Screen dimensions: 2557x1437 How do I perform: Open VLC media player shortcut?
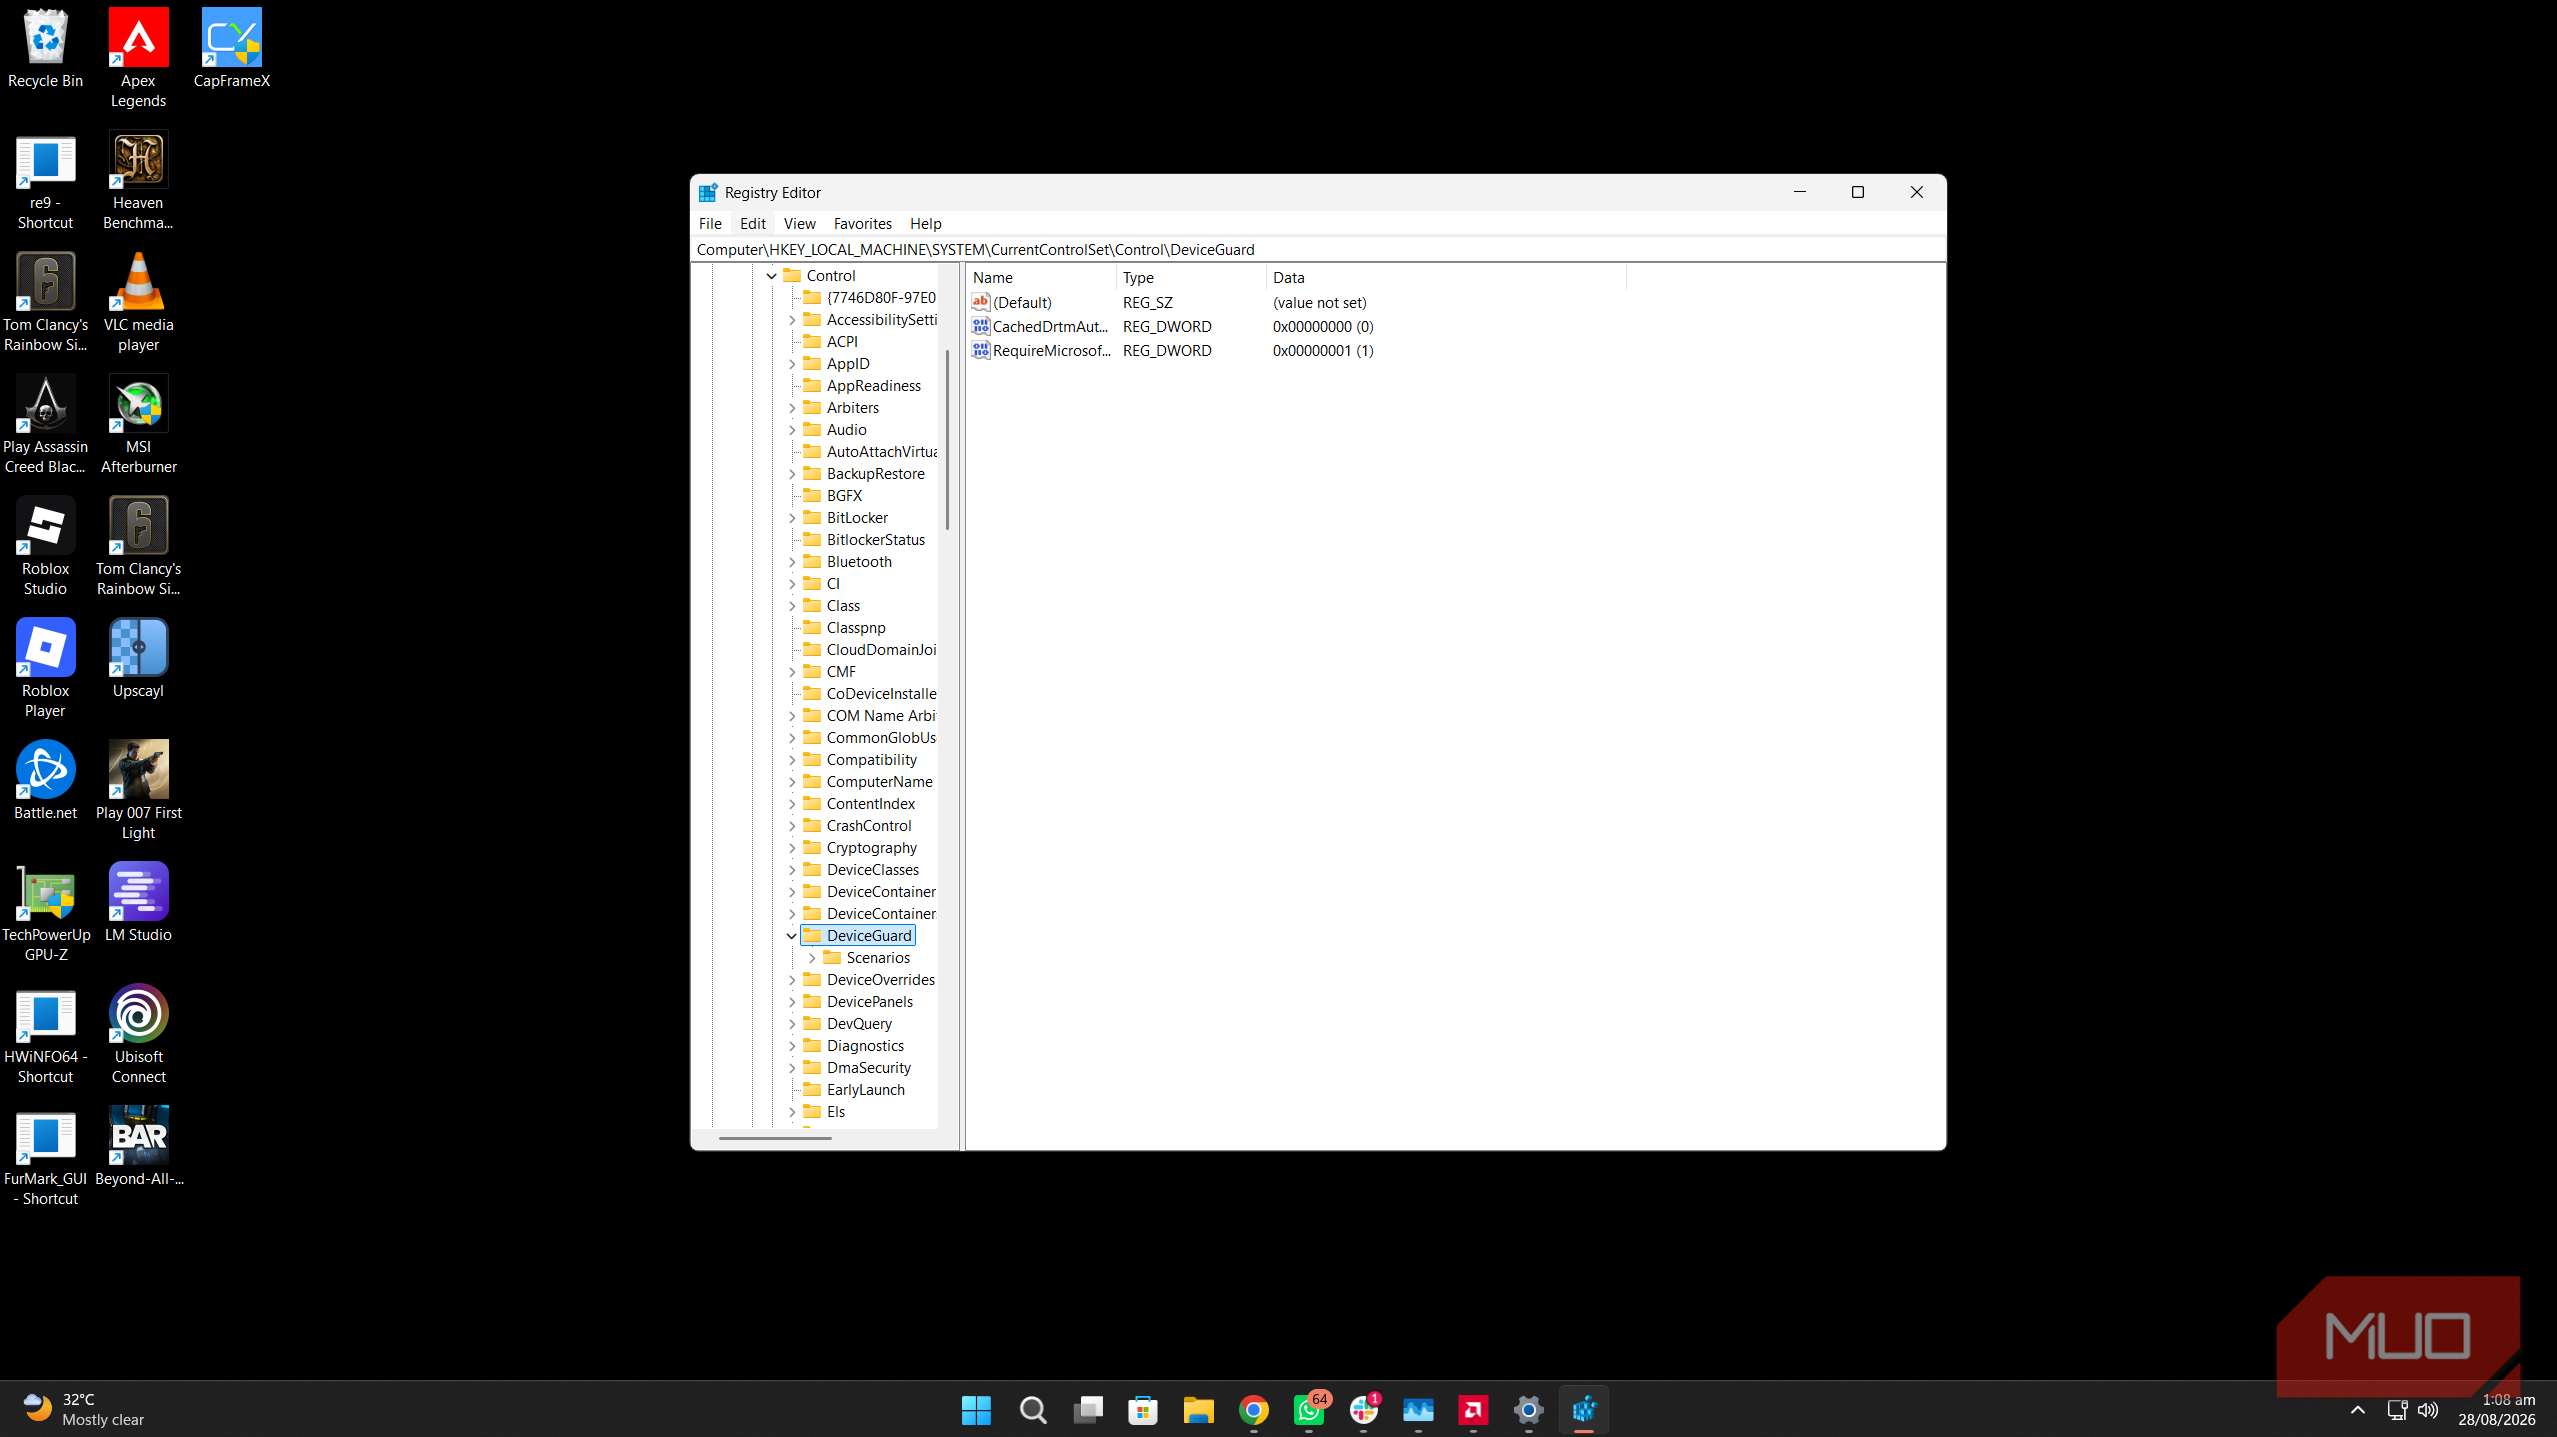coord(138,302)
